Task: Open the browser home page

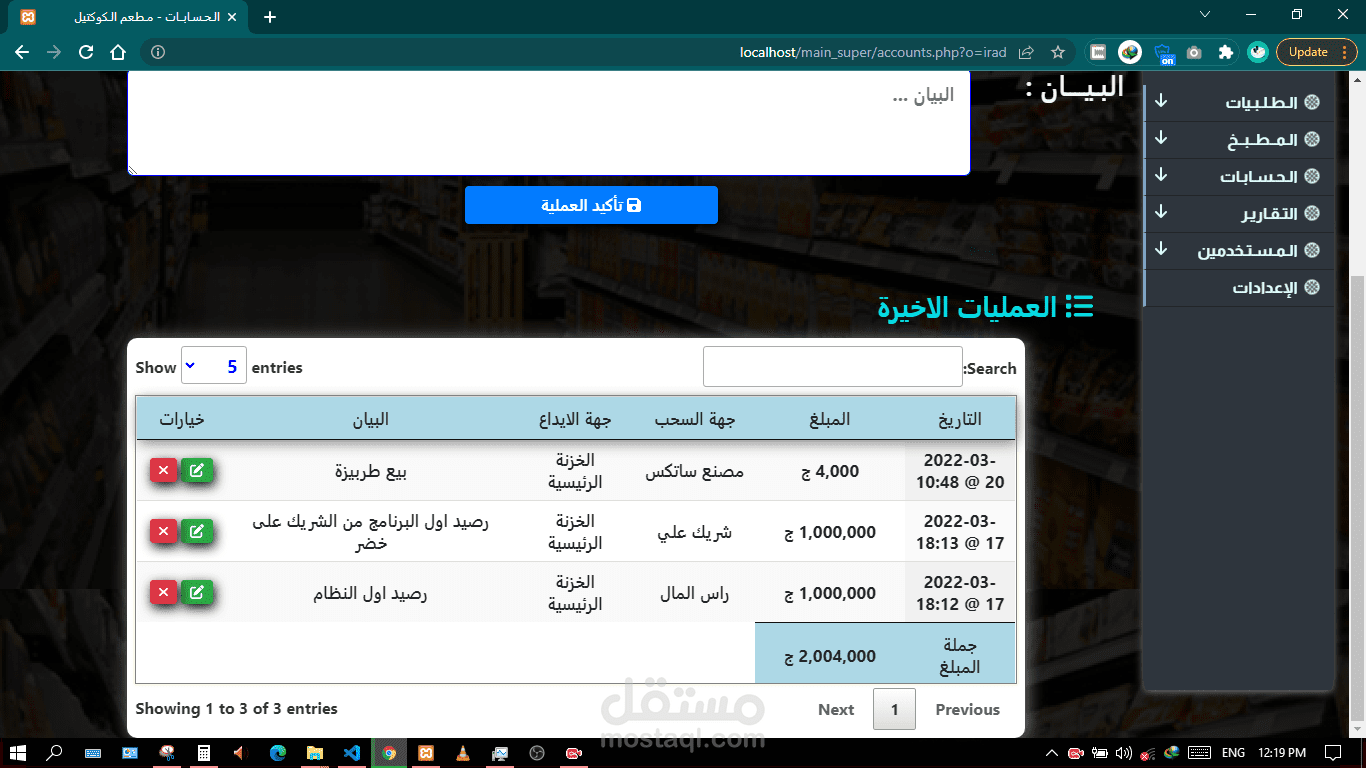Action: tap(118, 52)
